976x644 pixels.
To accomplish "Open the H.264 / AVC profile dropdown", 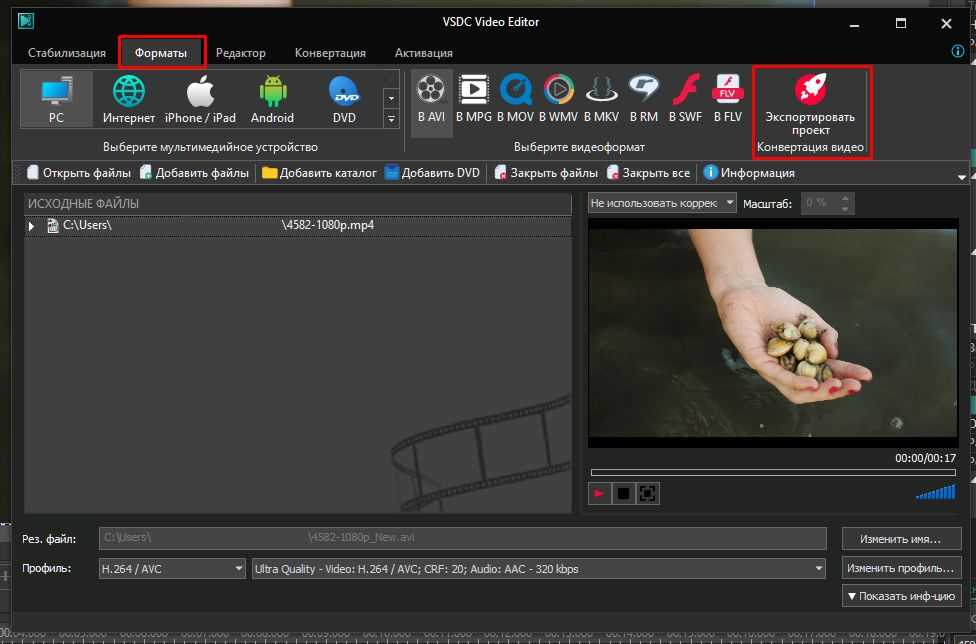I will click(172, 569).
